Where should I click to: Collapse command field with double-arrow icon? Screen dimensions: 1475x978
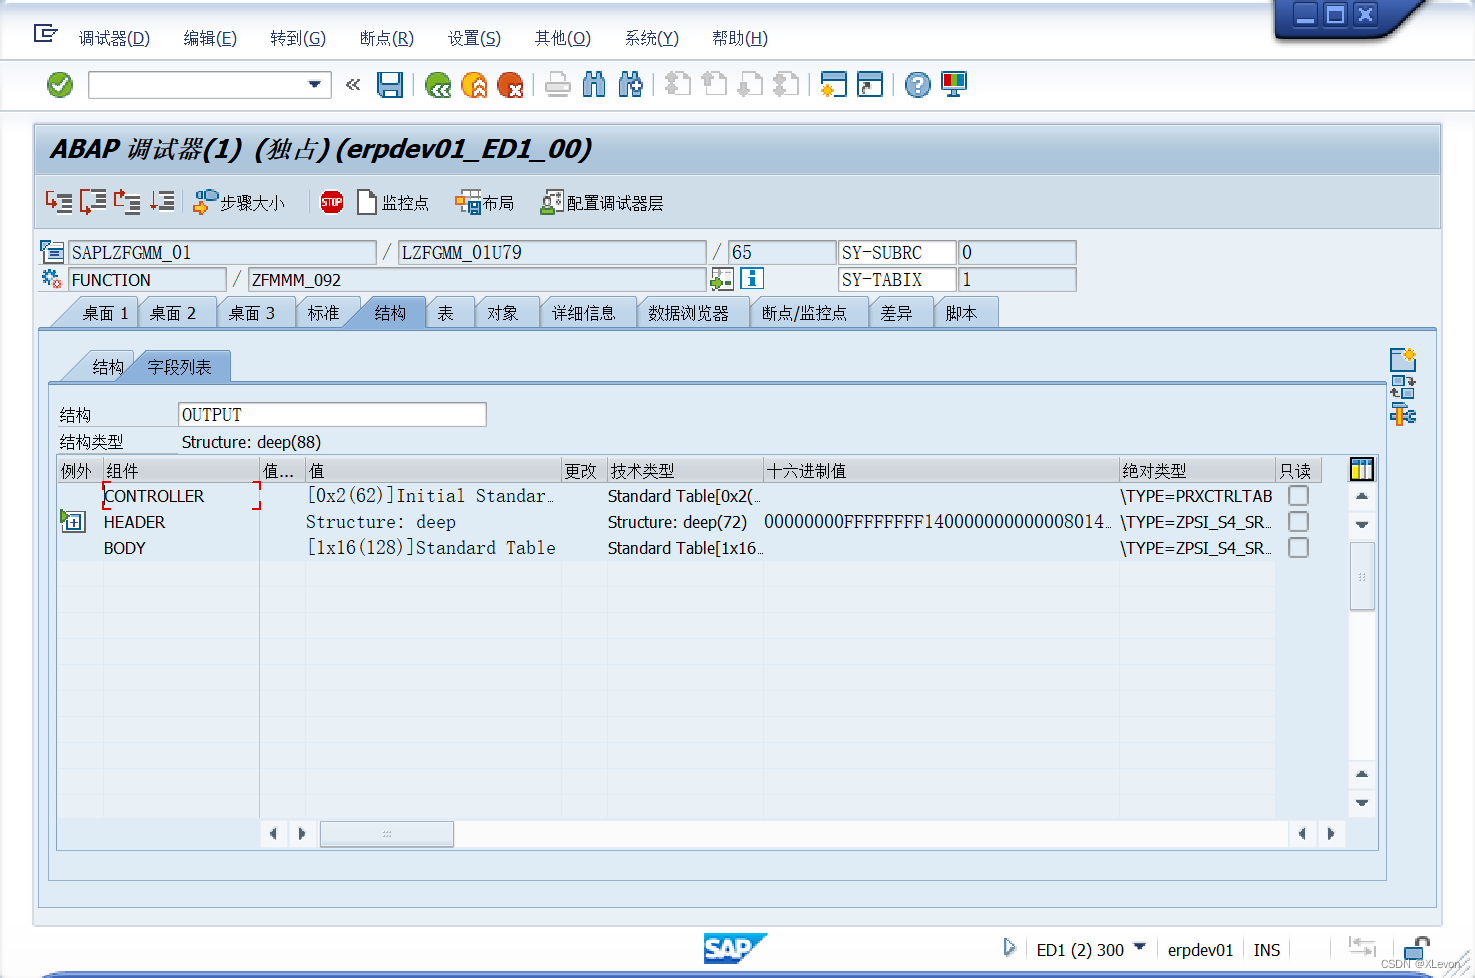click(x=353, y=85)
